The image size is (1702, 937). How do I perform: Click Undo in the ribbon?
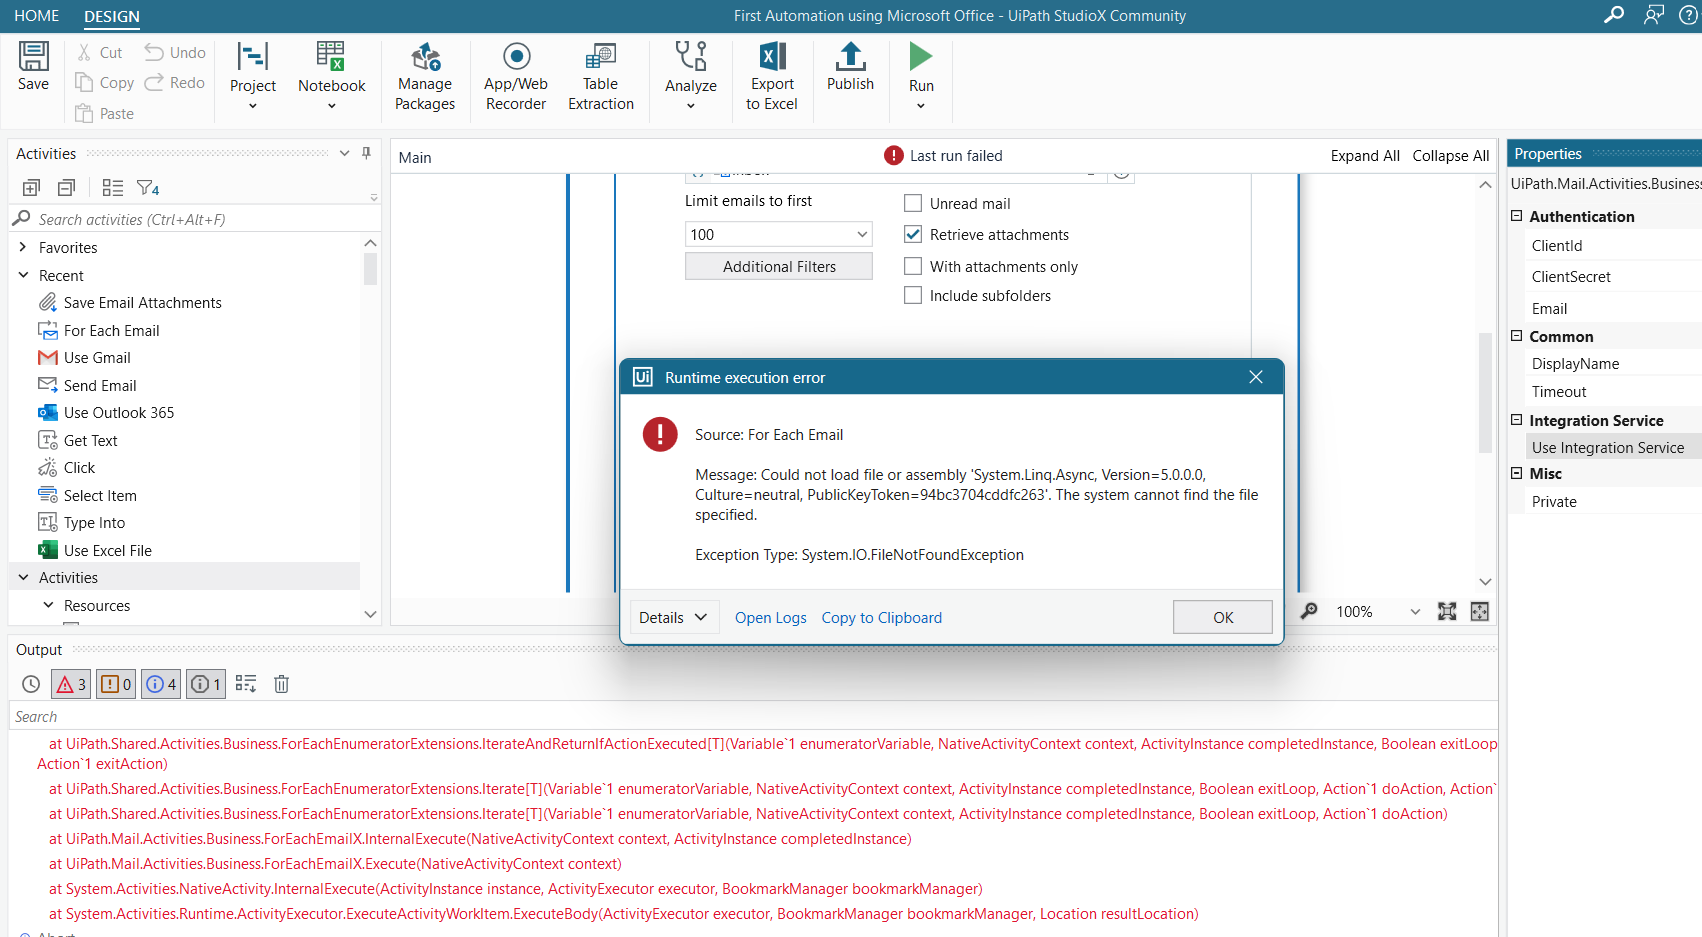(175, 52)
